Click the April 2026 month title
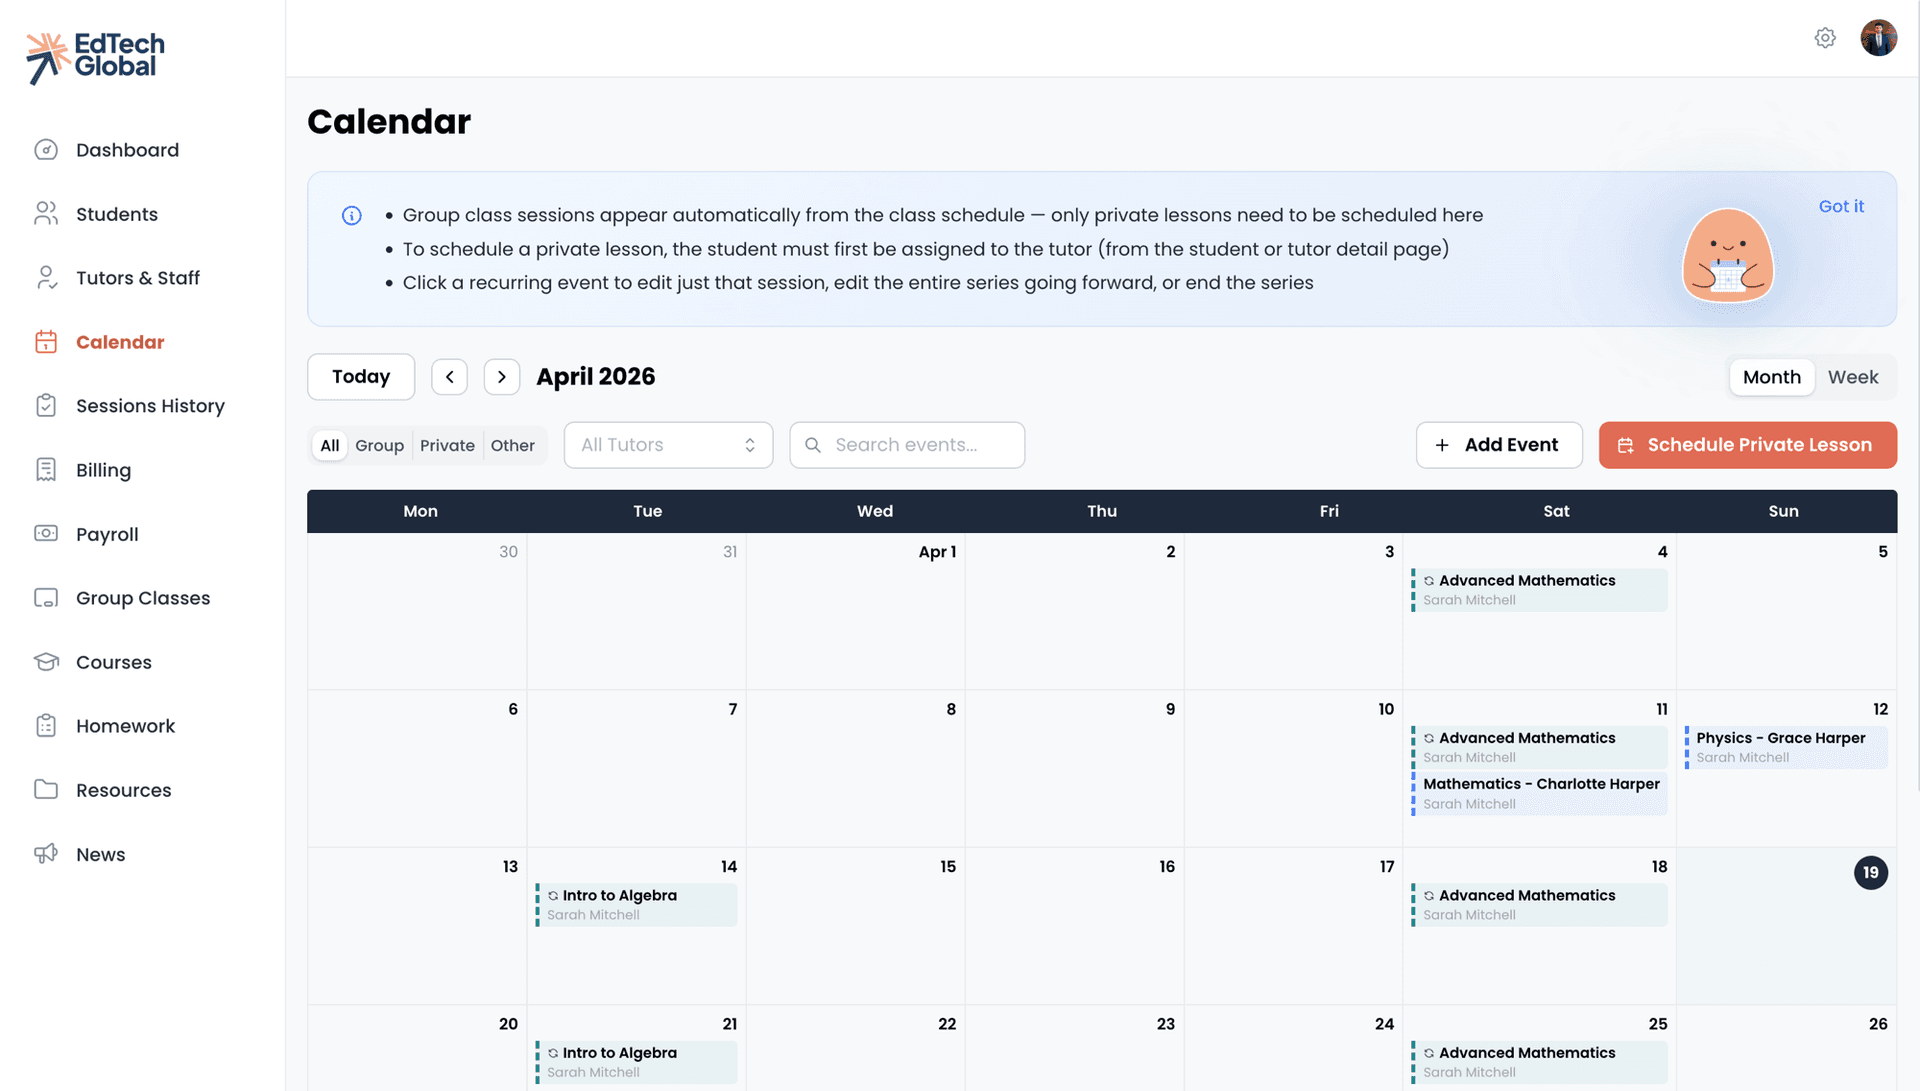Viewport: 1920px width, 1091px height. [596, 377]
